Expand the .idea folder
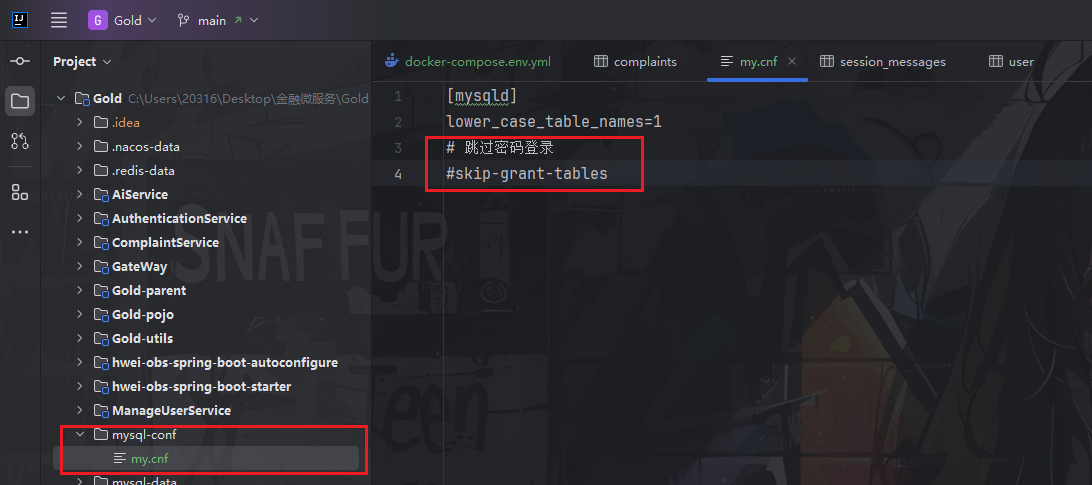Viewport: 1092px width, 485px height. [80, 123]
